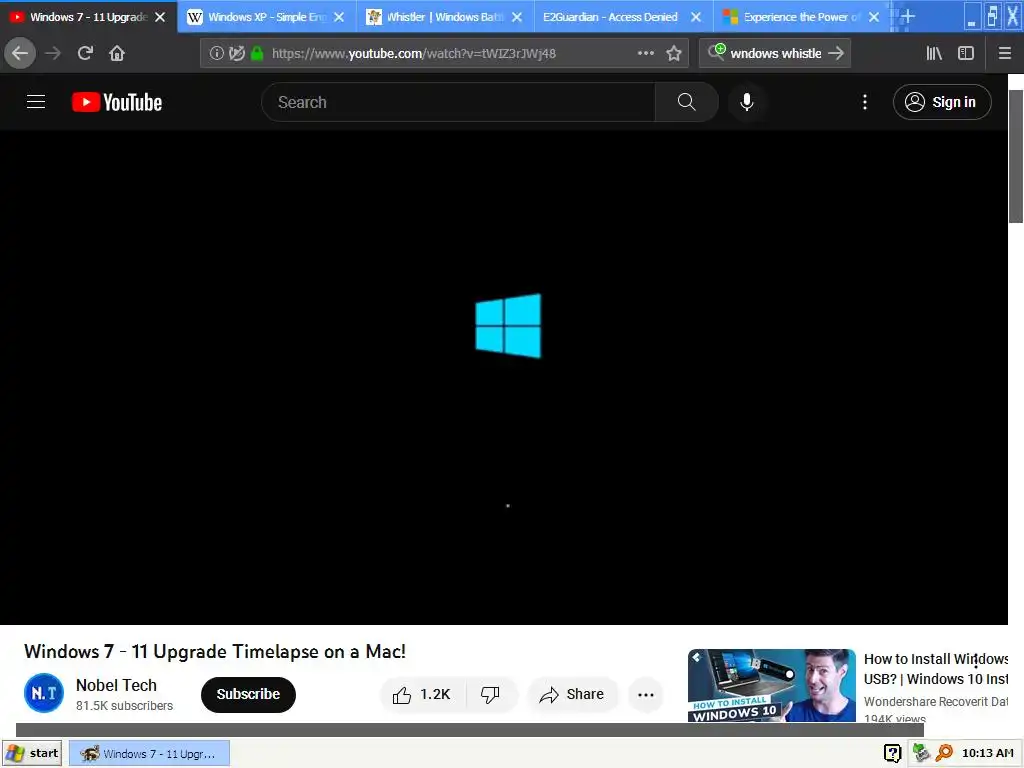The image size is (1024, 768).
Task: Open the Windows 10 install video thumbnail
Action: pyautogui.click(x=771, y=685)
